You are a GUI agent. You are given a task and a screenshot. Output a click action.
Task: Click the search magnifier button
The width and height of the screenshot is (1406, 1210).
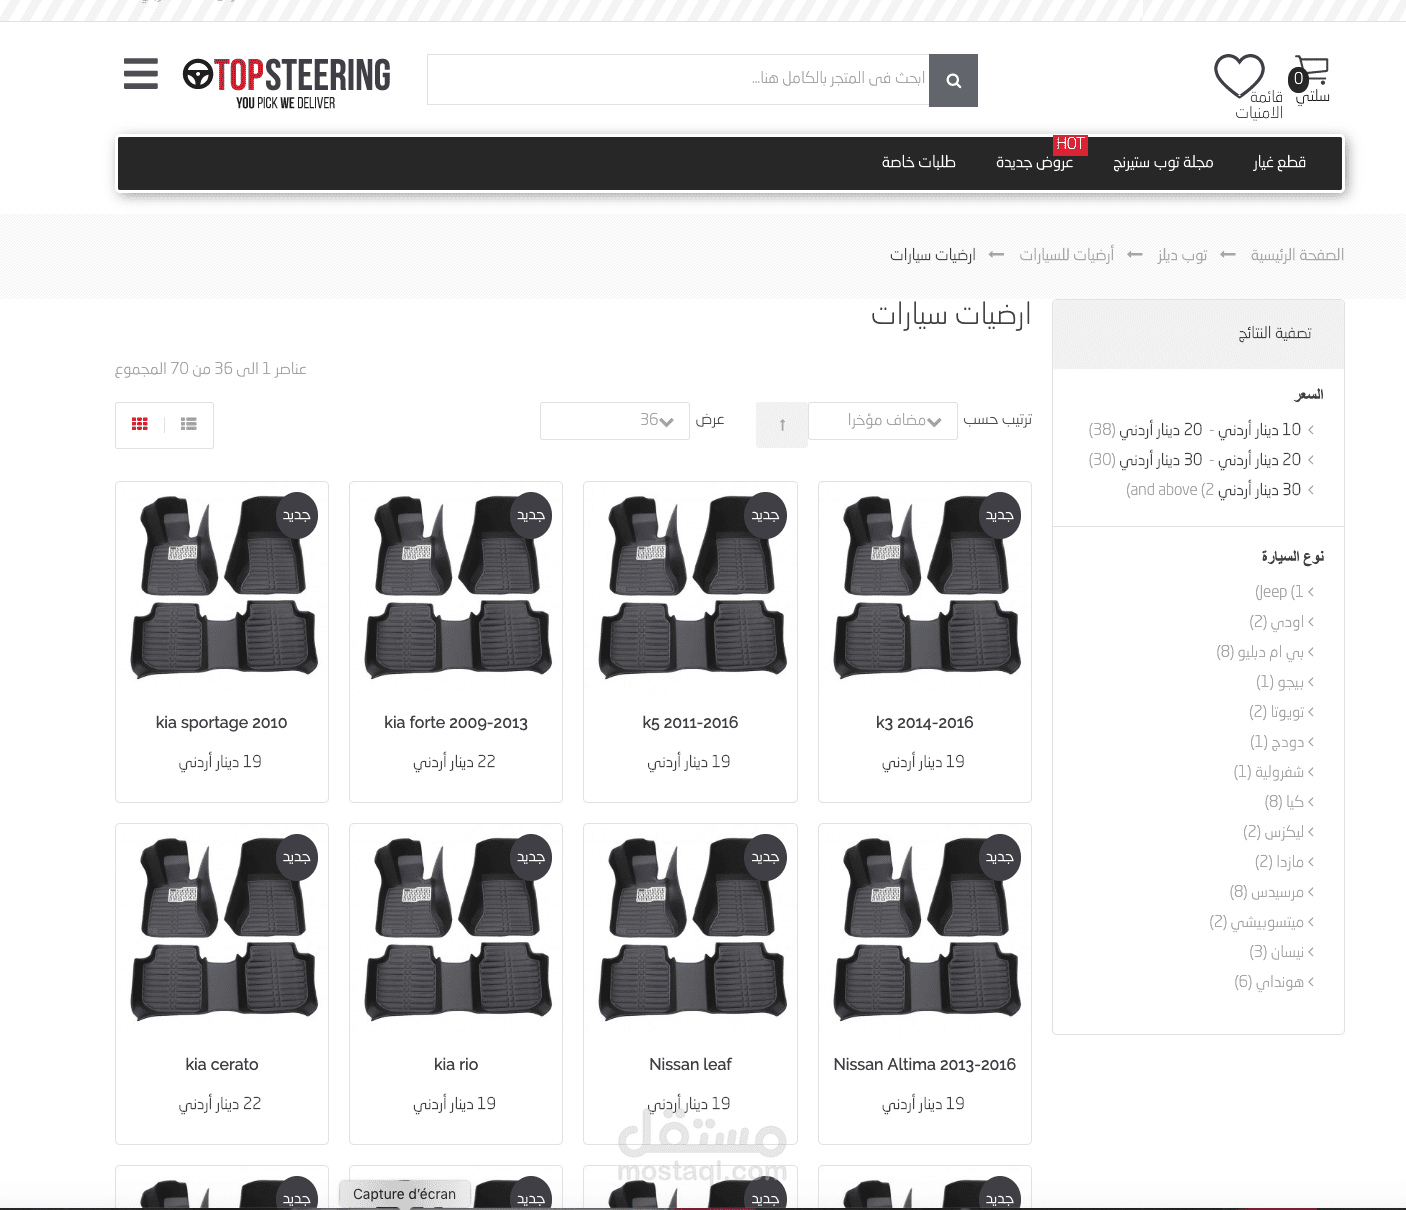953,80
